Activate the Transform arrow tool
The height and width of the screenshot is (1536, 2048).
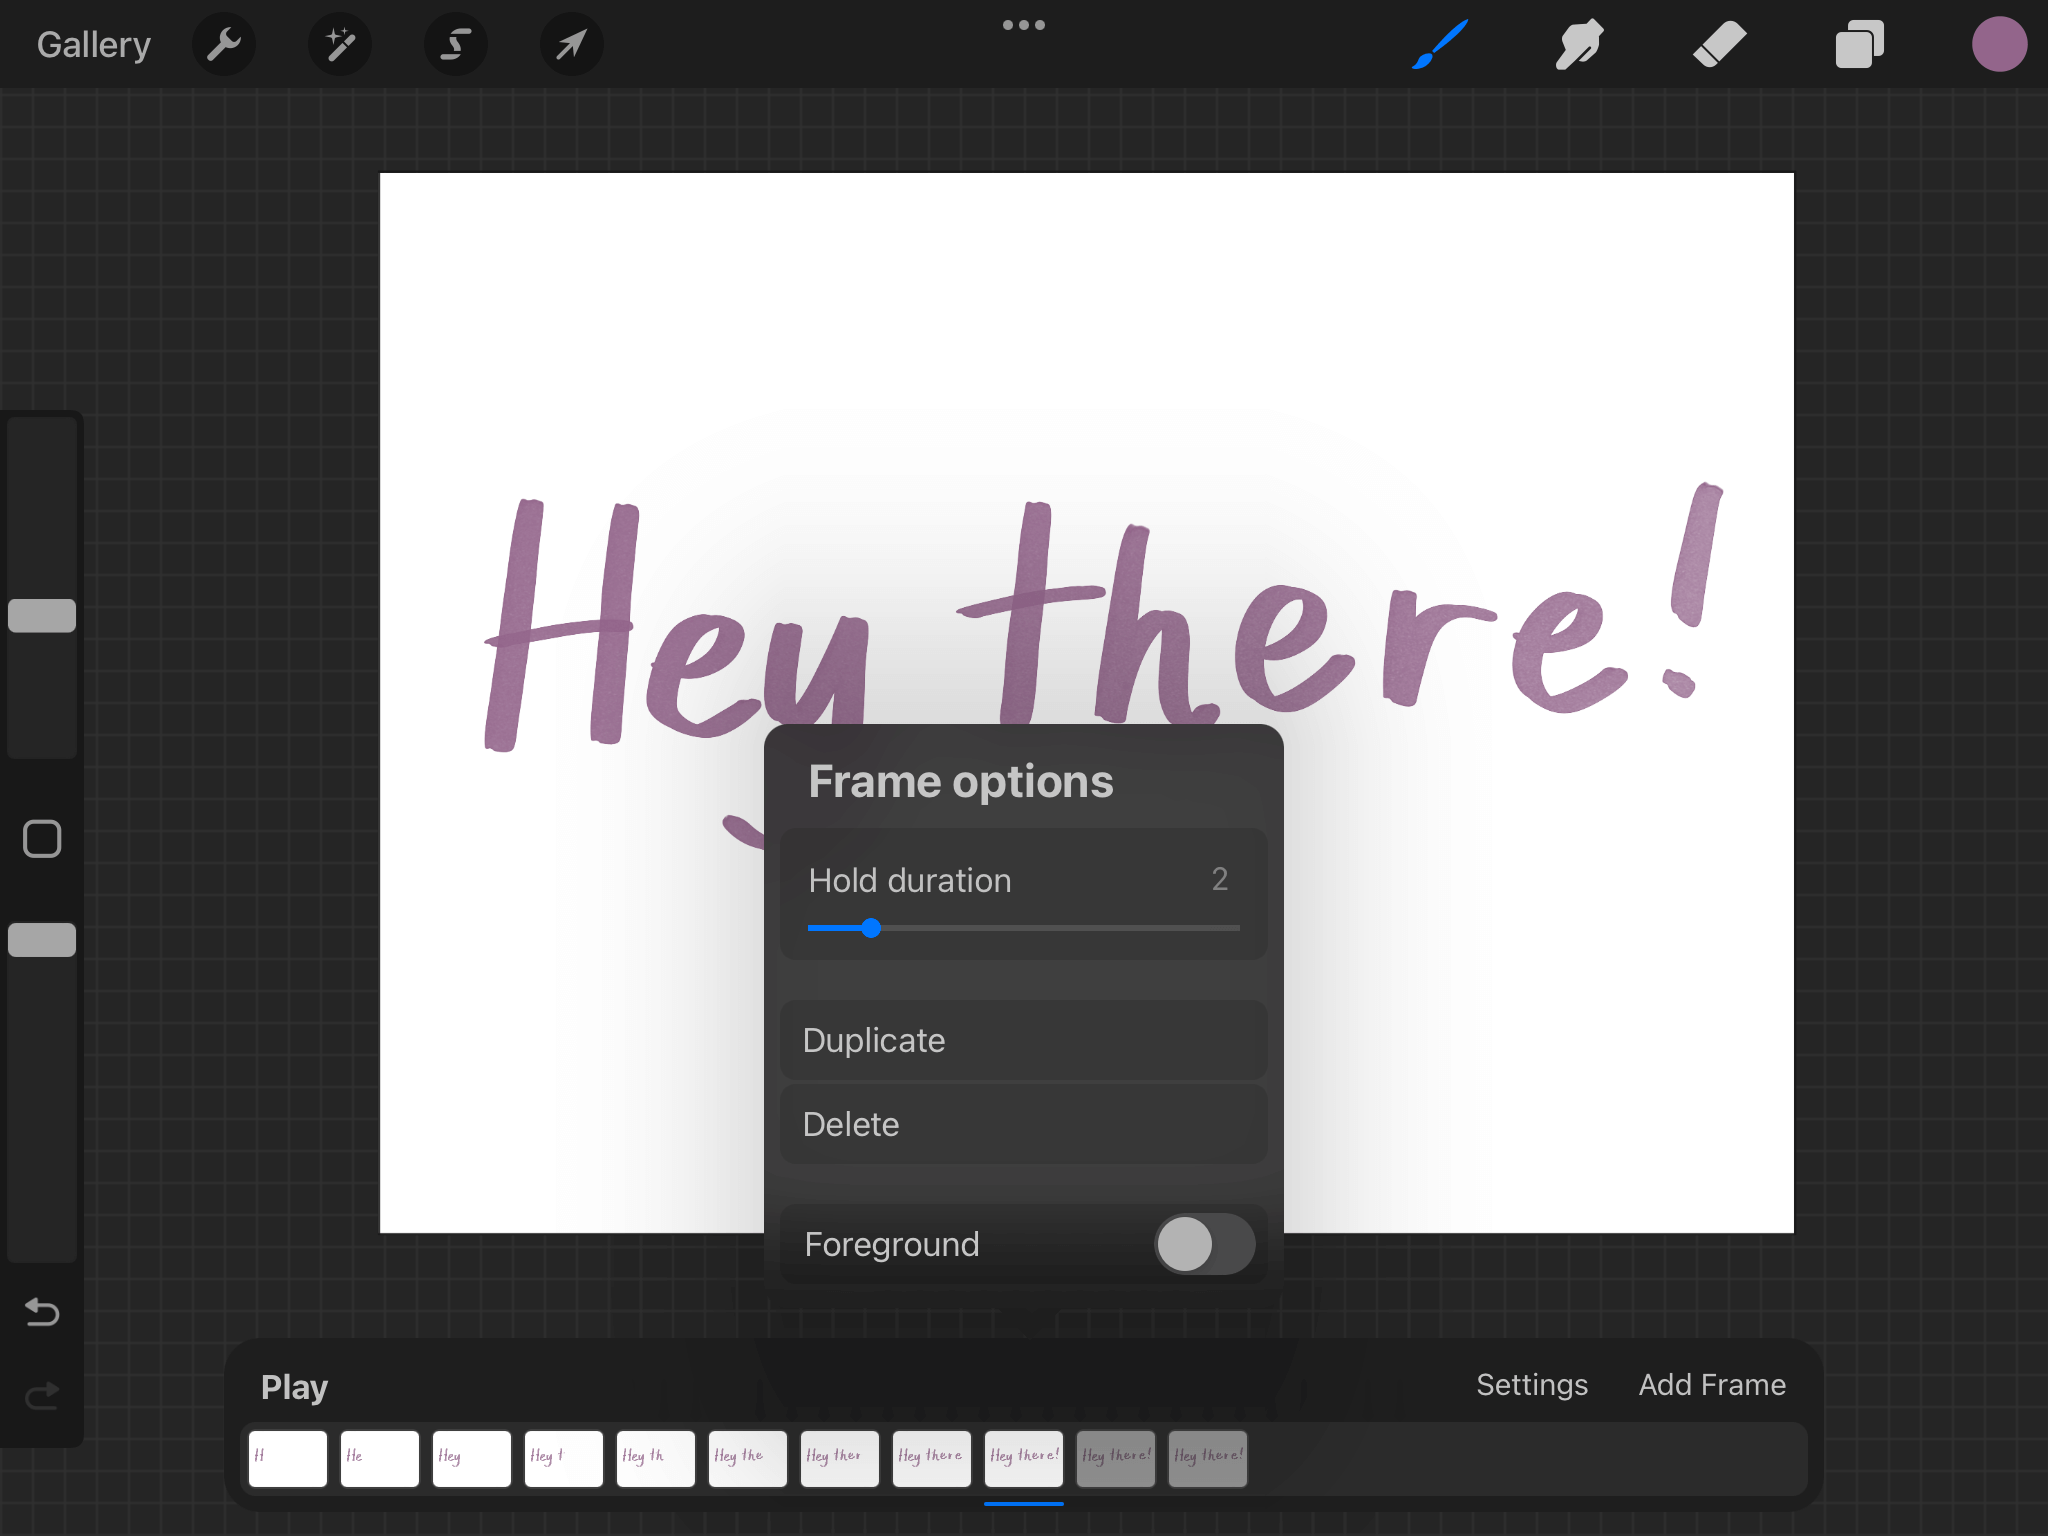coord(571,44)
